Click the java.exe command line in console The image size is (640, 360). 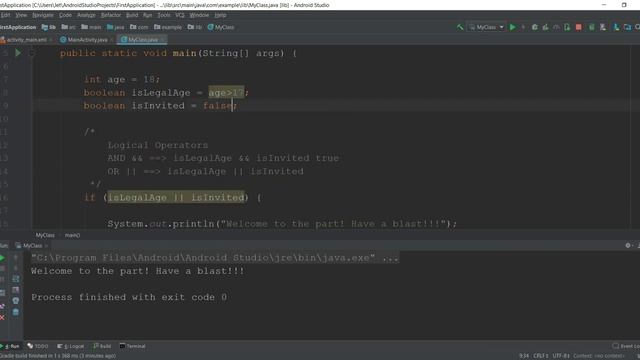point(215,258)
